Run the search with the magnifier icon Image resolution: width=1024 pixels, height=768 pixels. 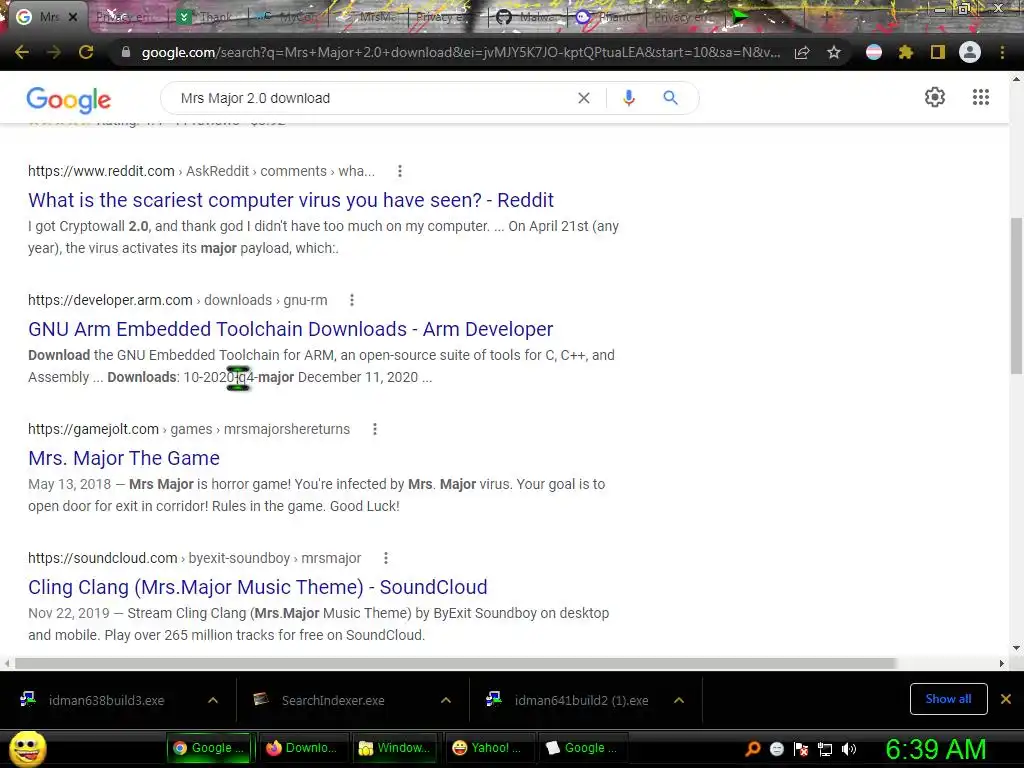tap(671, 98)
